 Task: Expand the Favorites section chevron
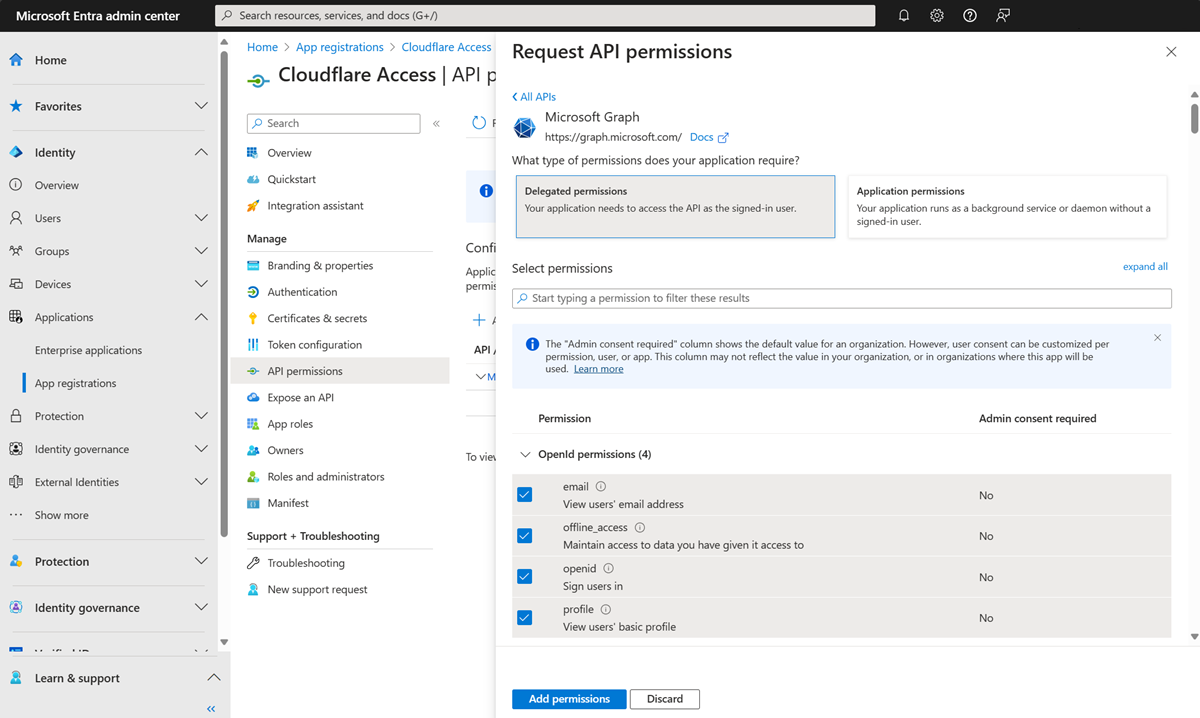point(201,106)
